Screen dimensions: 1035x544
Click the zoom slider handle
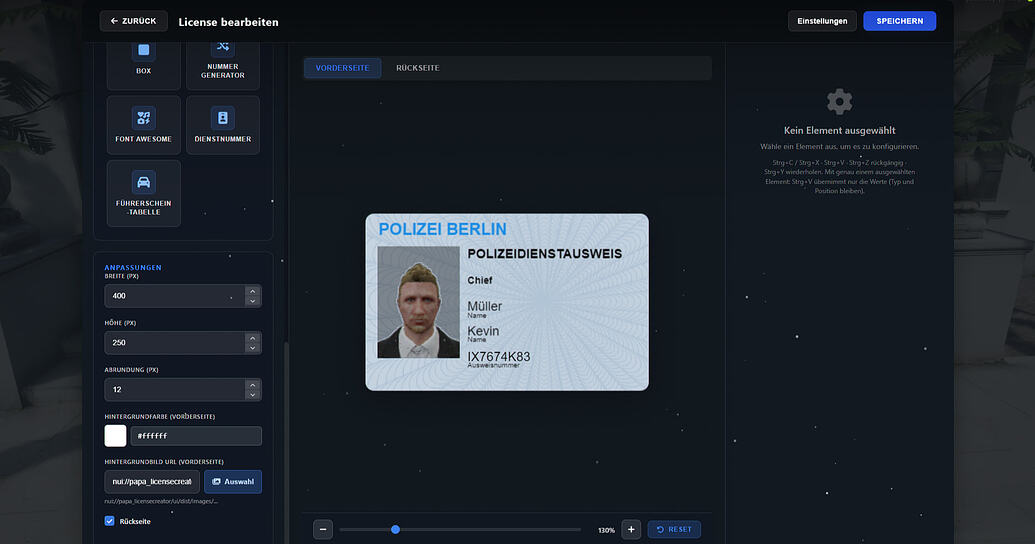[395, 529]
